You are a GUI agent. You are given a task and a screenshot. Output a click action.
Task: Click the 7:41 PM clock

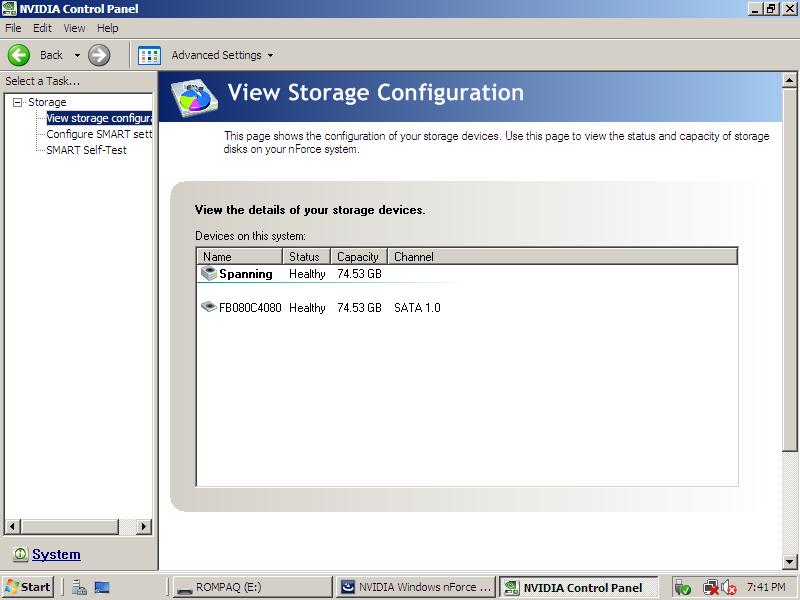coord(766,587)
